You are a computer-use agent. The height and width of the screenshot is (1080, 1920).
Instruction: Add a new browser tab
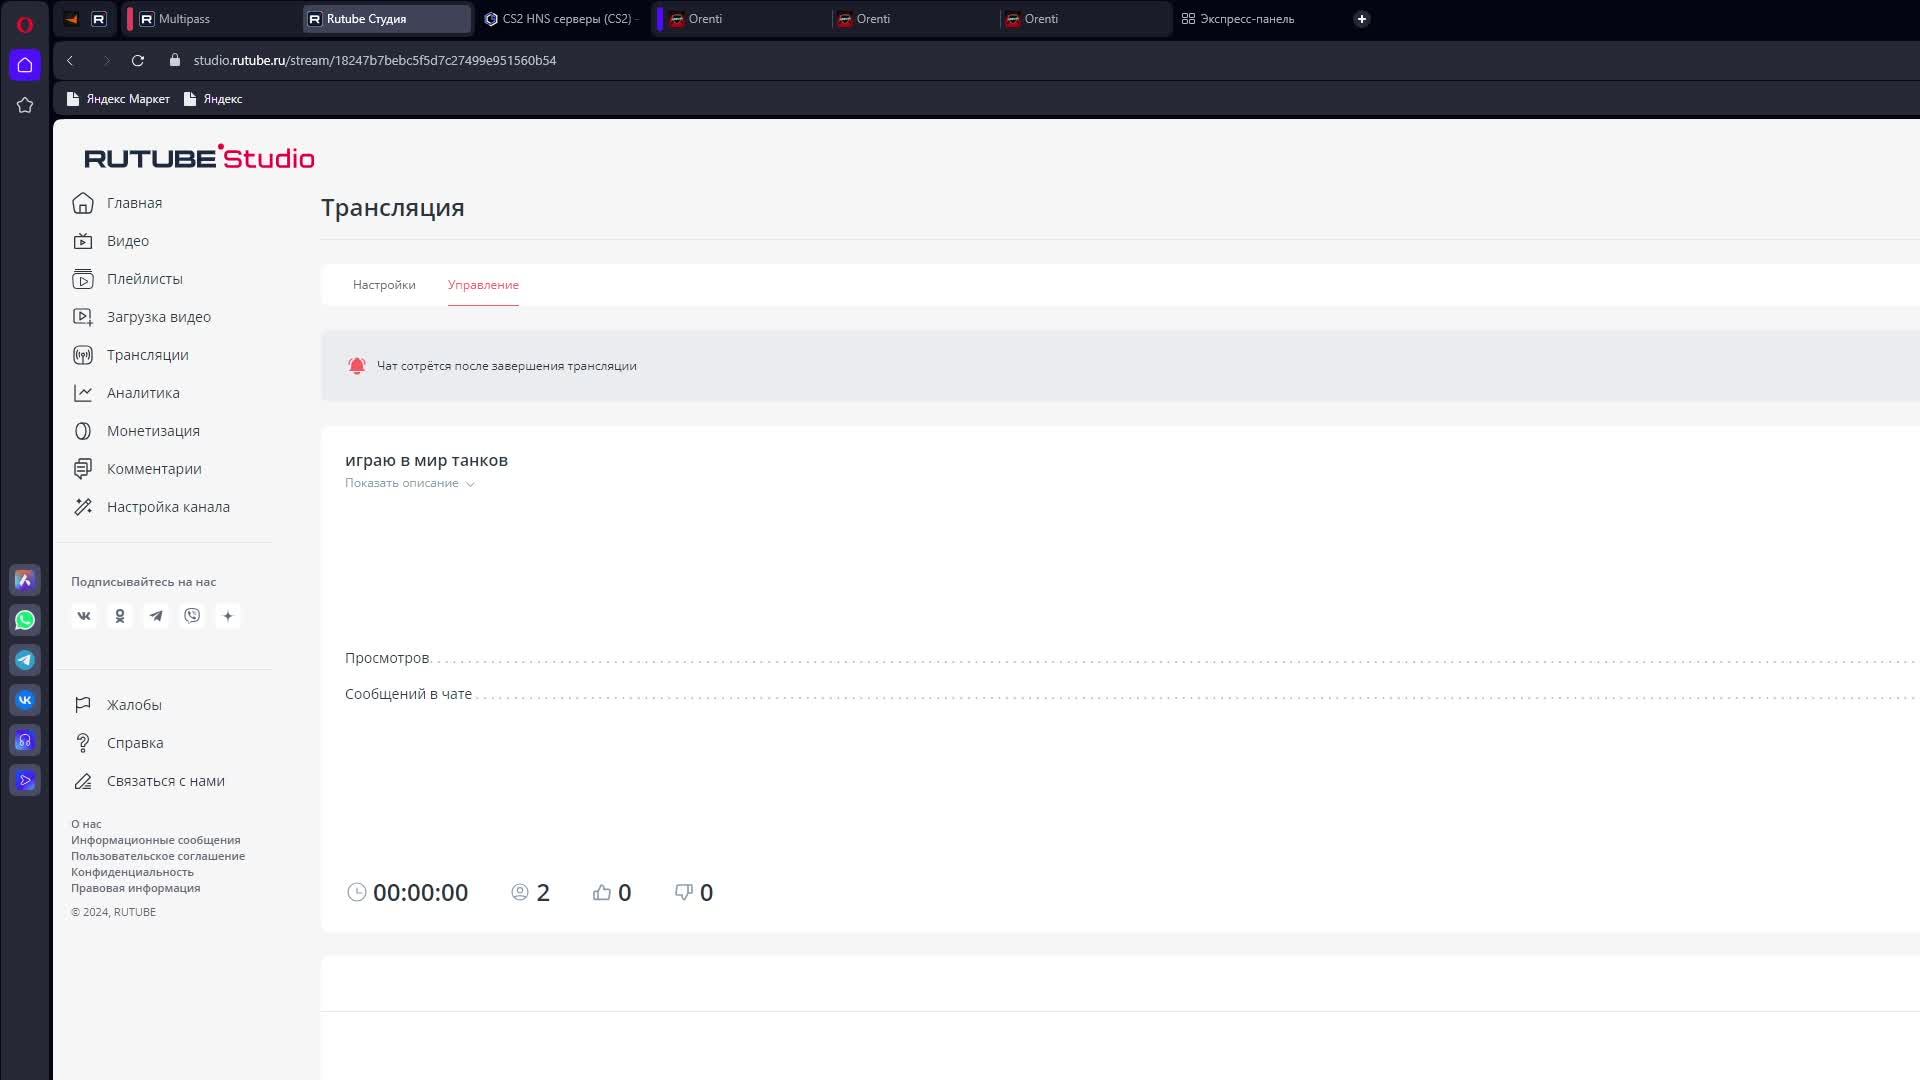1361,19
